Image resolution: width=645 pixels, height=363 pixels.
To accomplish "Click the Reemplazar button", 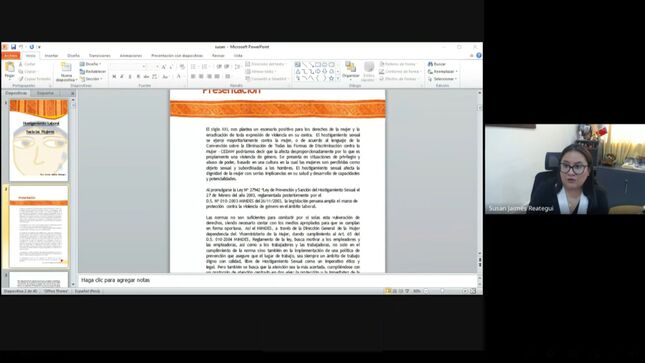I will coord(443,72).
